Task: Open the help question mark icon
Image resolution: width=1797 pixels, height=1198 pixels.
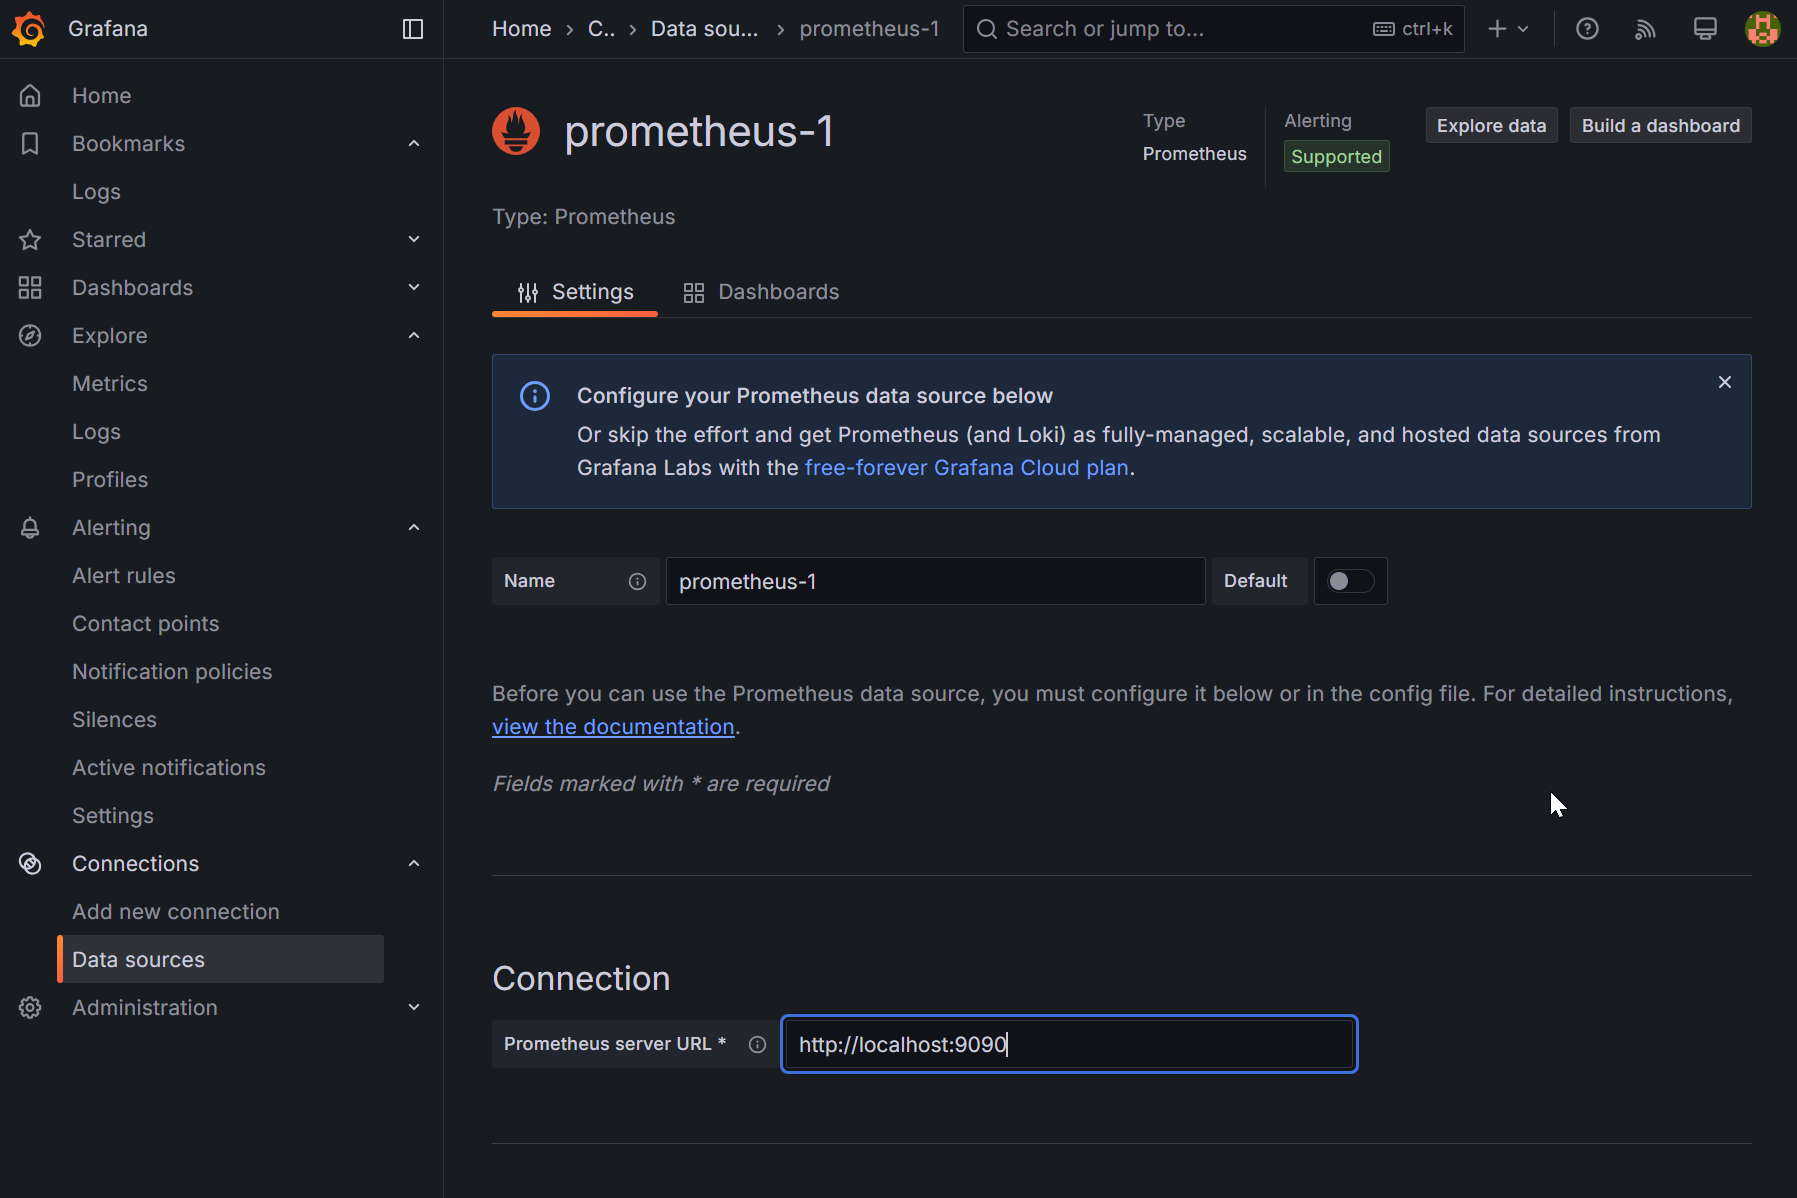Action: click(1587, 29)
